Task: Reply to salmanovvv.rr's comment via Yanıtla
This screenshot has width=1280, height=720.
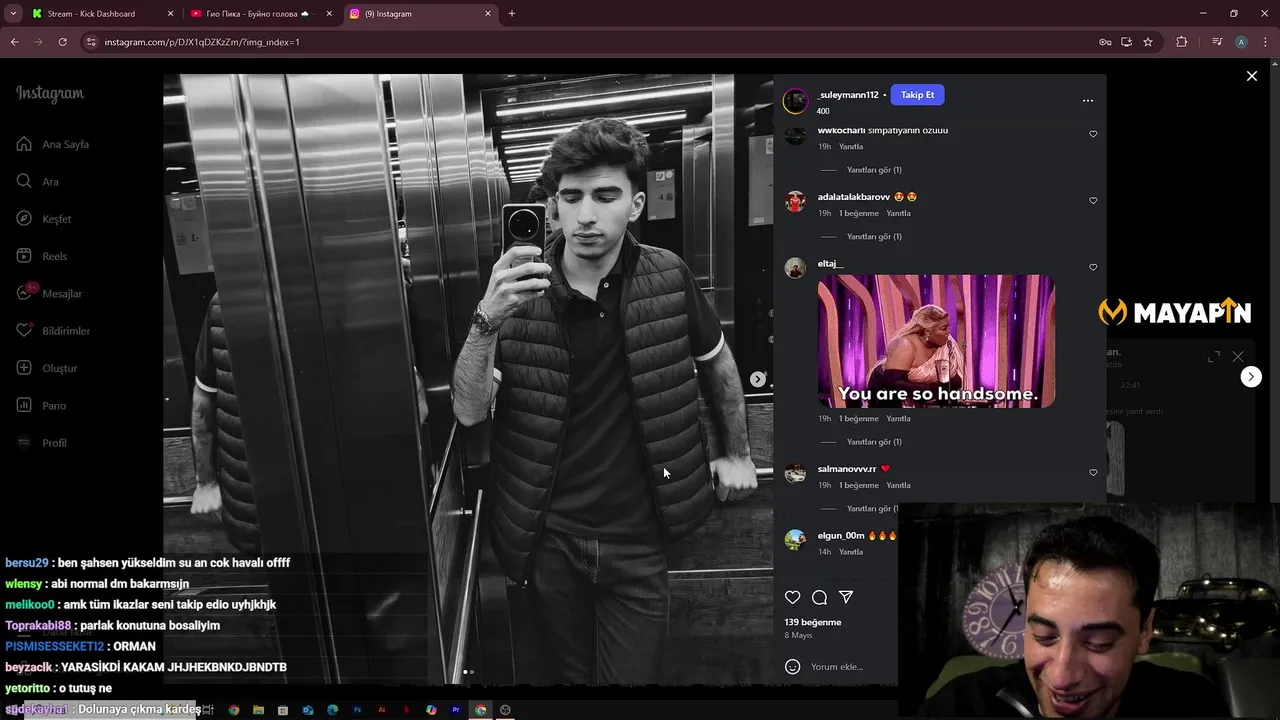Action: pyautogui.click(x=898, y=485)
